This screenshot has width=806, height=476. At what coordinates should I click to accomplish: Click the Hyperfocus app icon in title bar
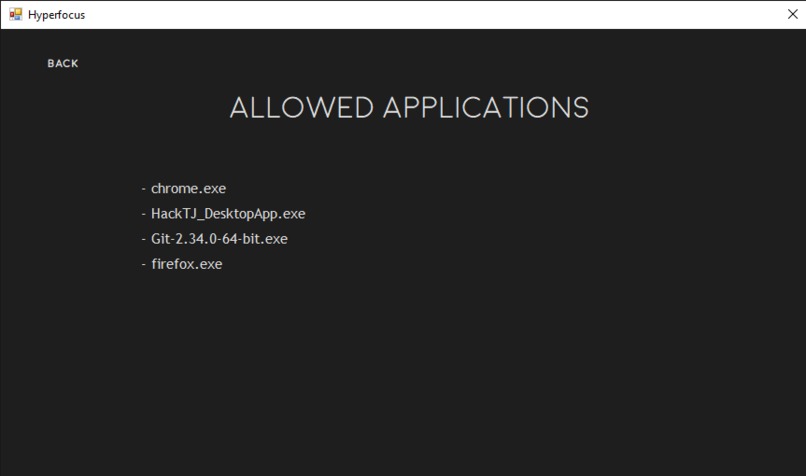click(x=15, y=14)
